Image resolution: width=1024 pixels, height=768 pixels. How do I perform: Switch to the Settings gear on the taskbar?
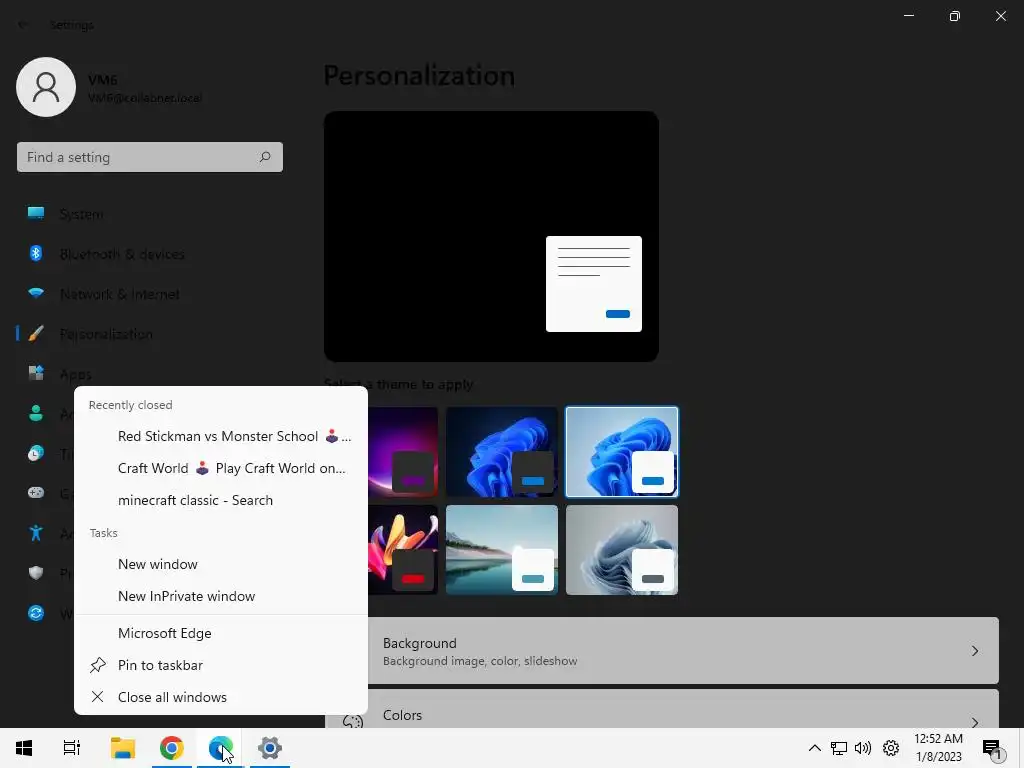(270, 748)
